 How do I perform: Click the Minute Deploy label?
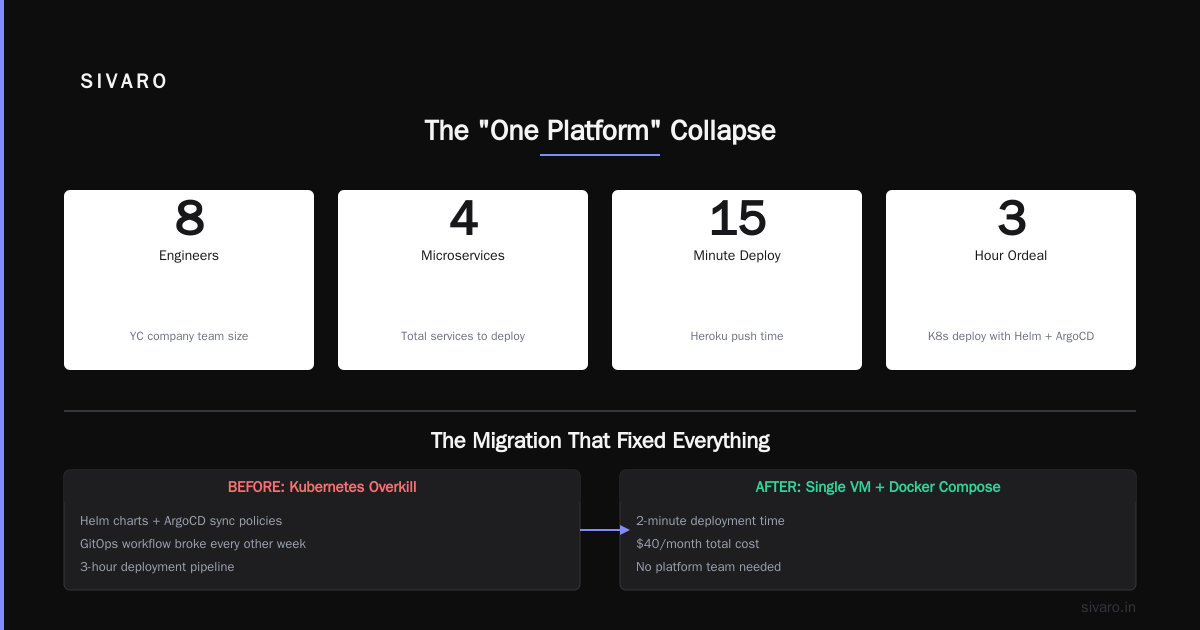pos(737,255)
